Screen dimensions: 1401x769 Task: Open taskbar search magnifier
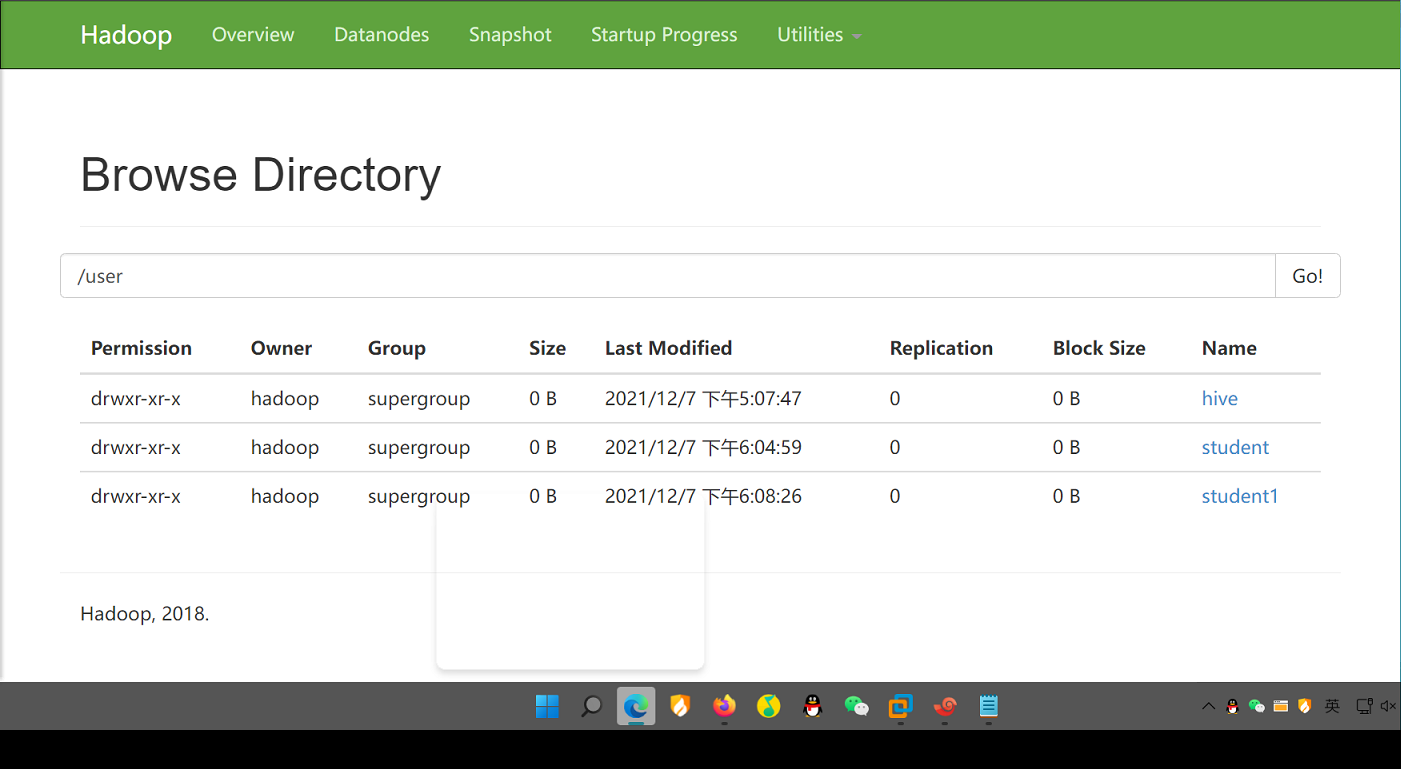tap(591, 707)
